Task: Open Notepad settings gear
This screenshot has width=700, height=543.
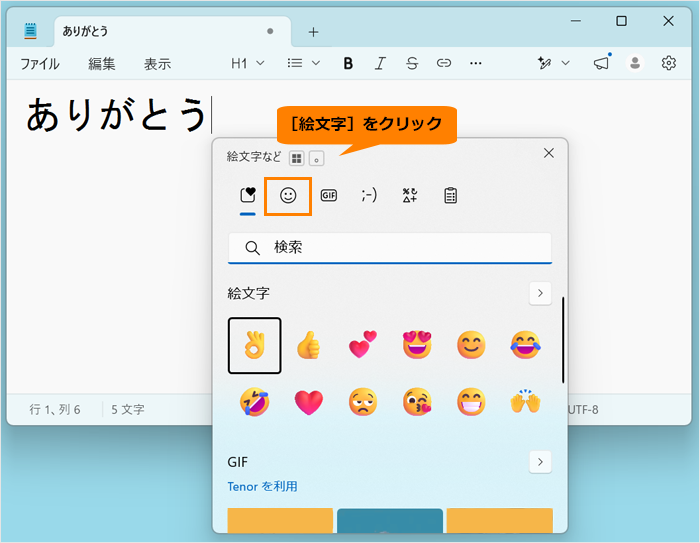Action: [668, 63]
